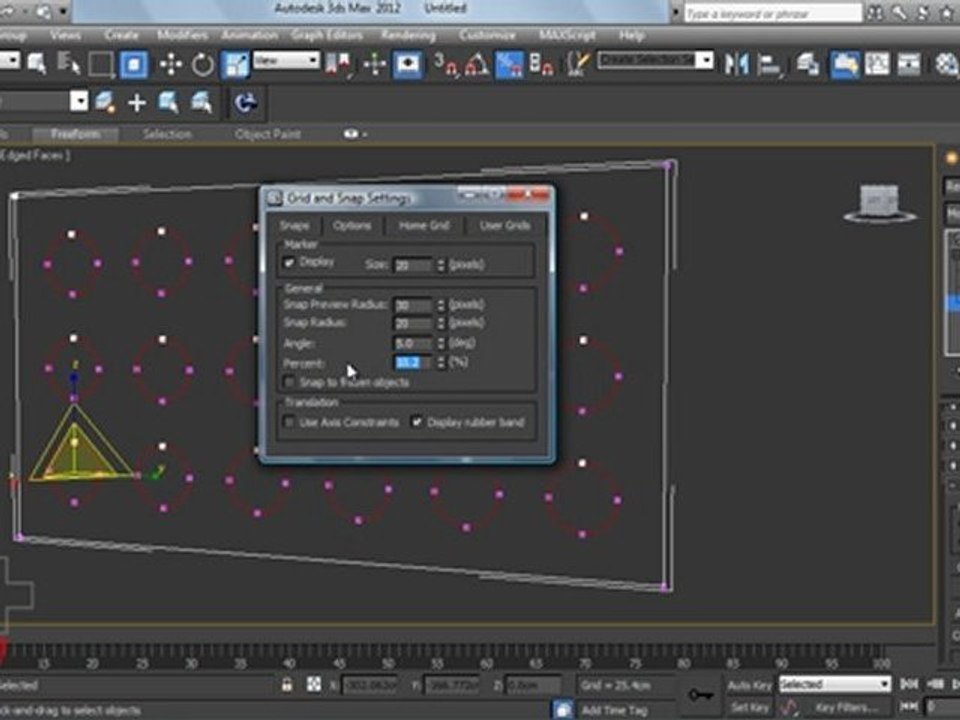
Task: Choose the Rectangular Selection Region tool
Action: tap(101, 64)
